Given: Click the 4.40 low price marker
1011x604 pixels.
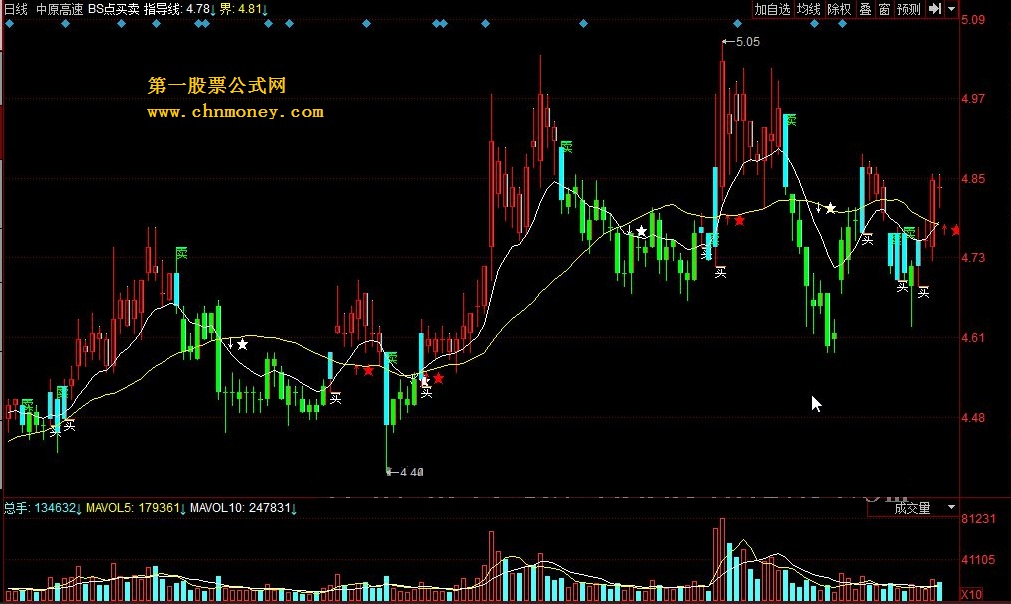Looking at the screenshot, I should 405,472.
